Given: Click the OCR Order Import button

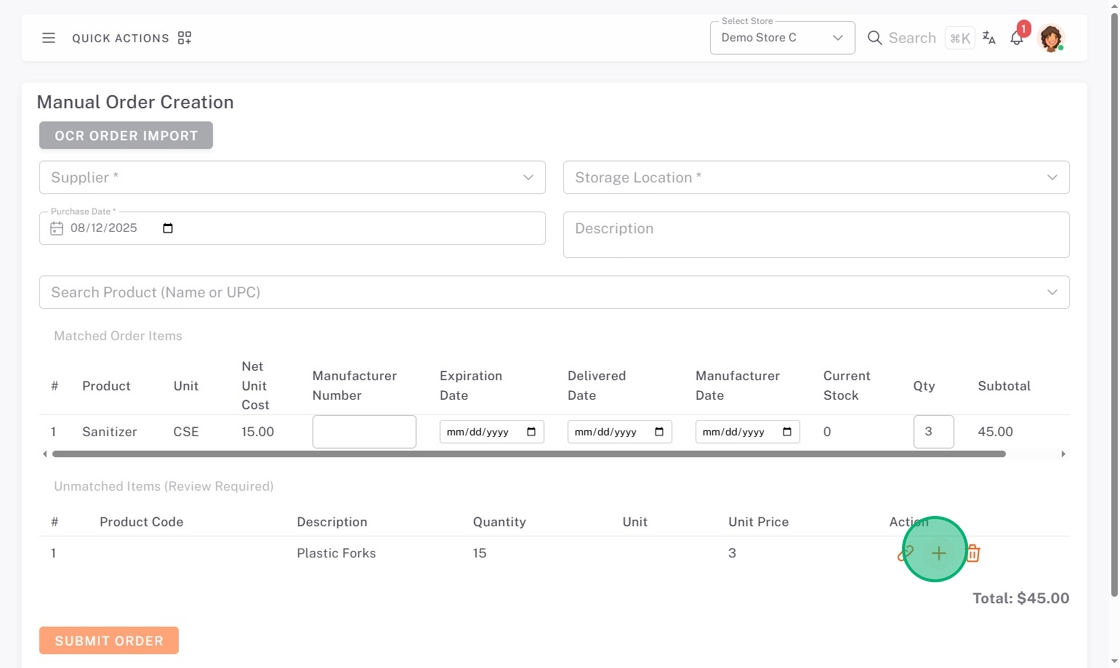Looking at the screenshot, I should point(126,135).
